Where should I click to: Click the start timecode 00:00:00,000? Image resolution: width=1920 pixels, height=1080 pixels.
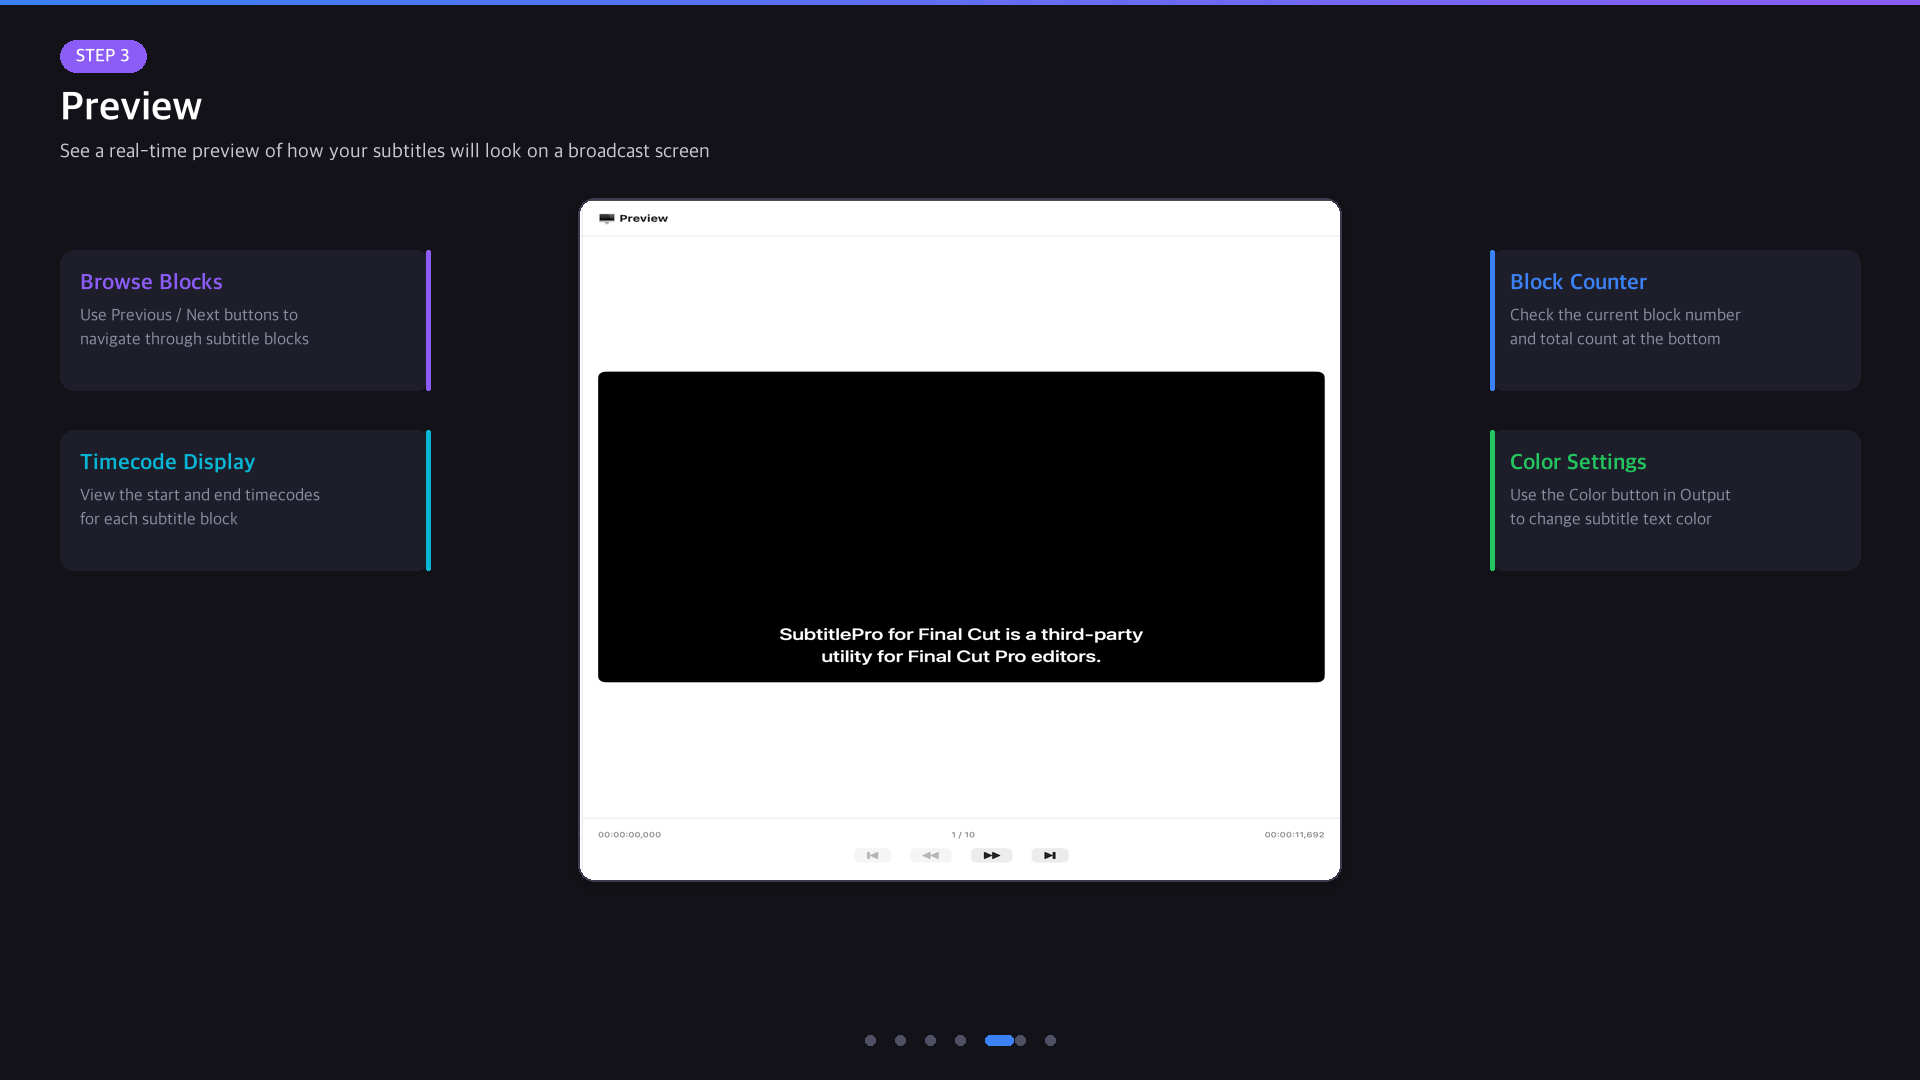[x=629, y=833]
